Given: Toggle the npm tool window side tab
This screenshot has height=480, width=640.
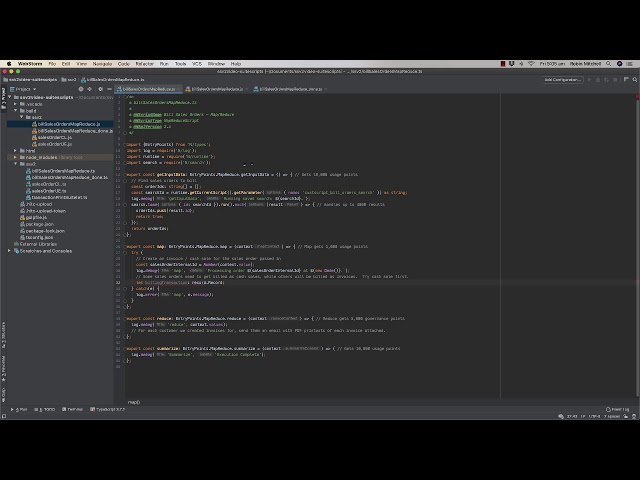Looking at the screenshot, I should click(4, 394).
